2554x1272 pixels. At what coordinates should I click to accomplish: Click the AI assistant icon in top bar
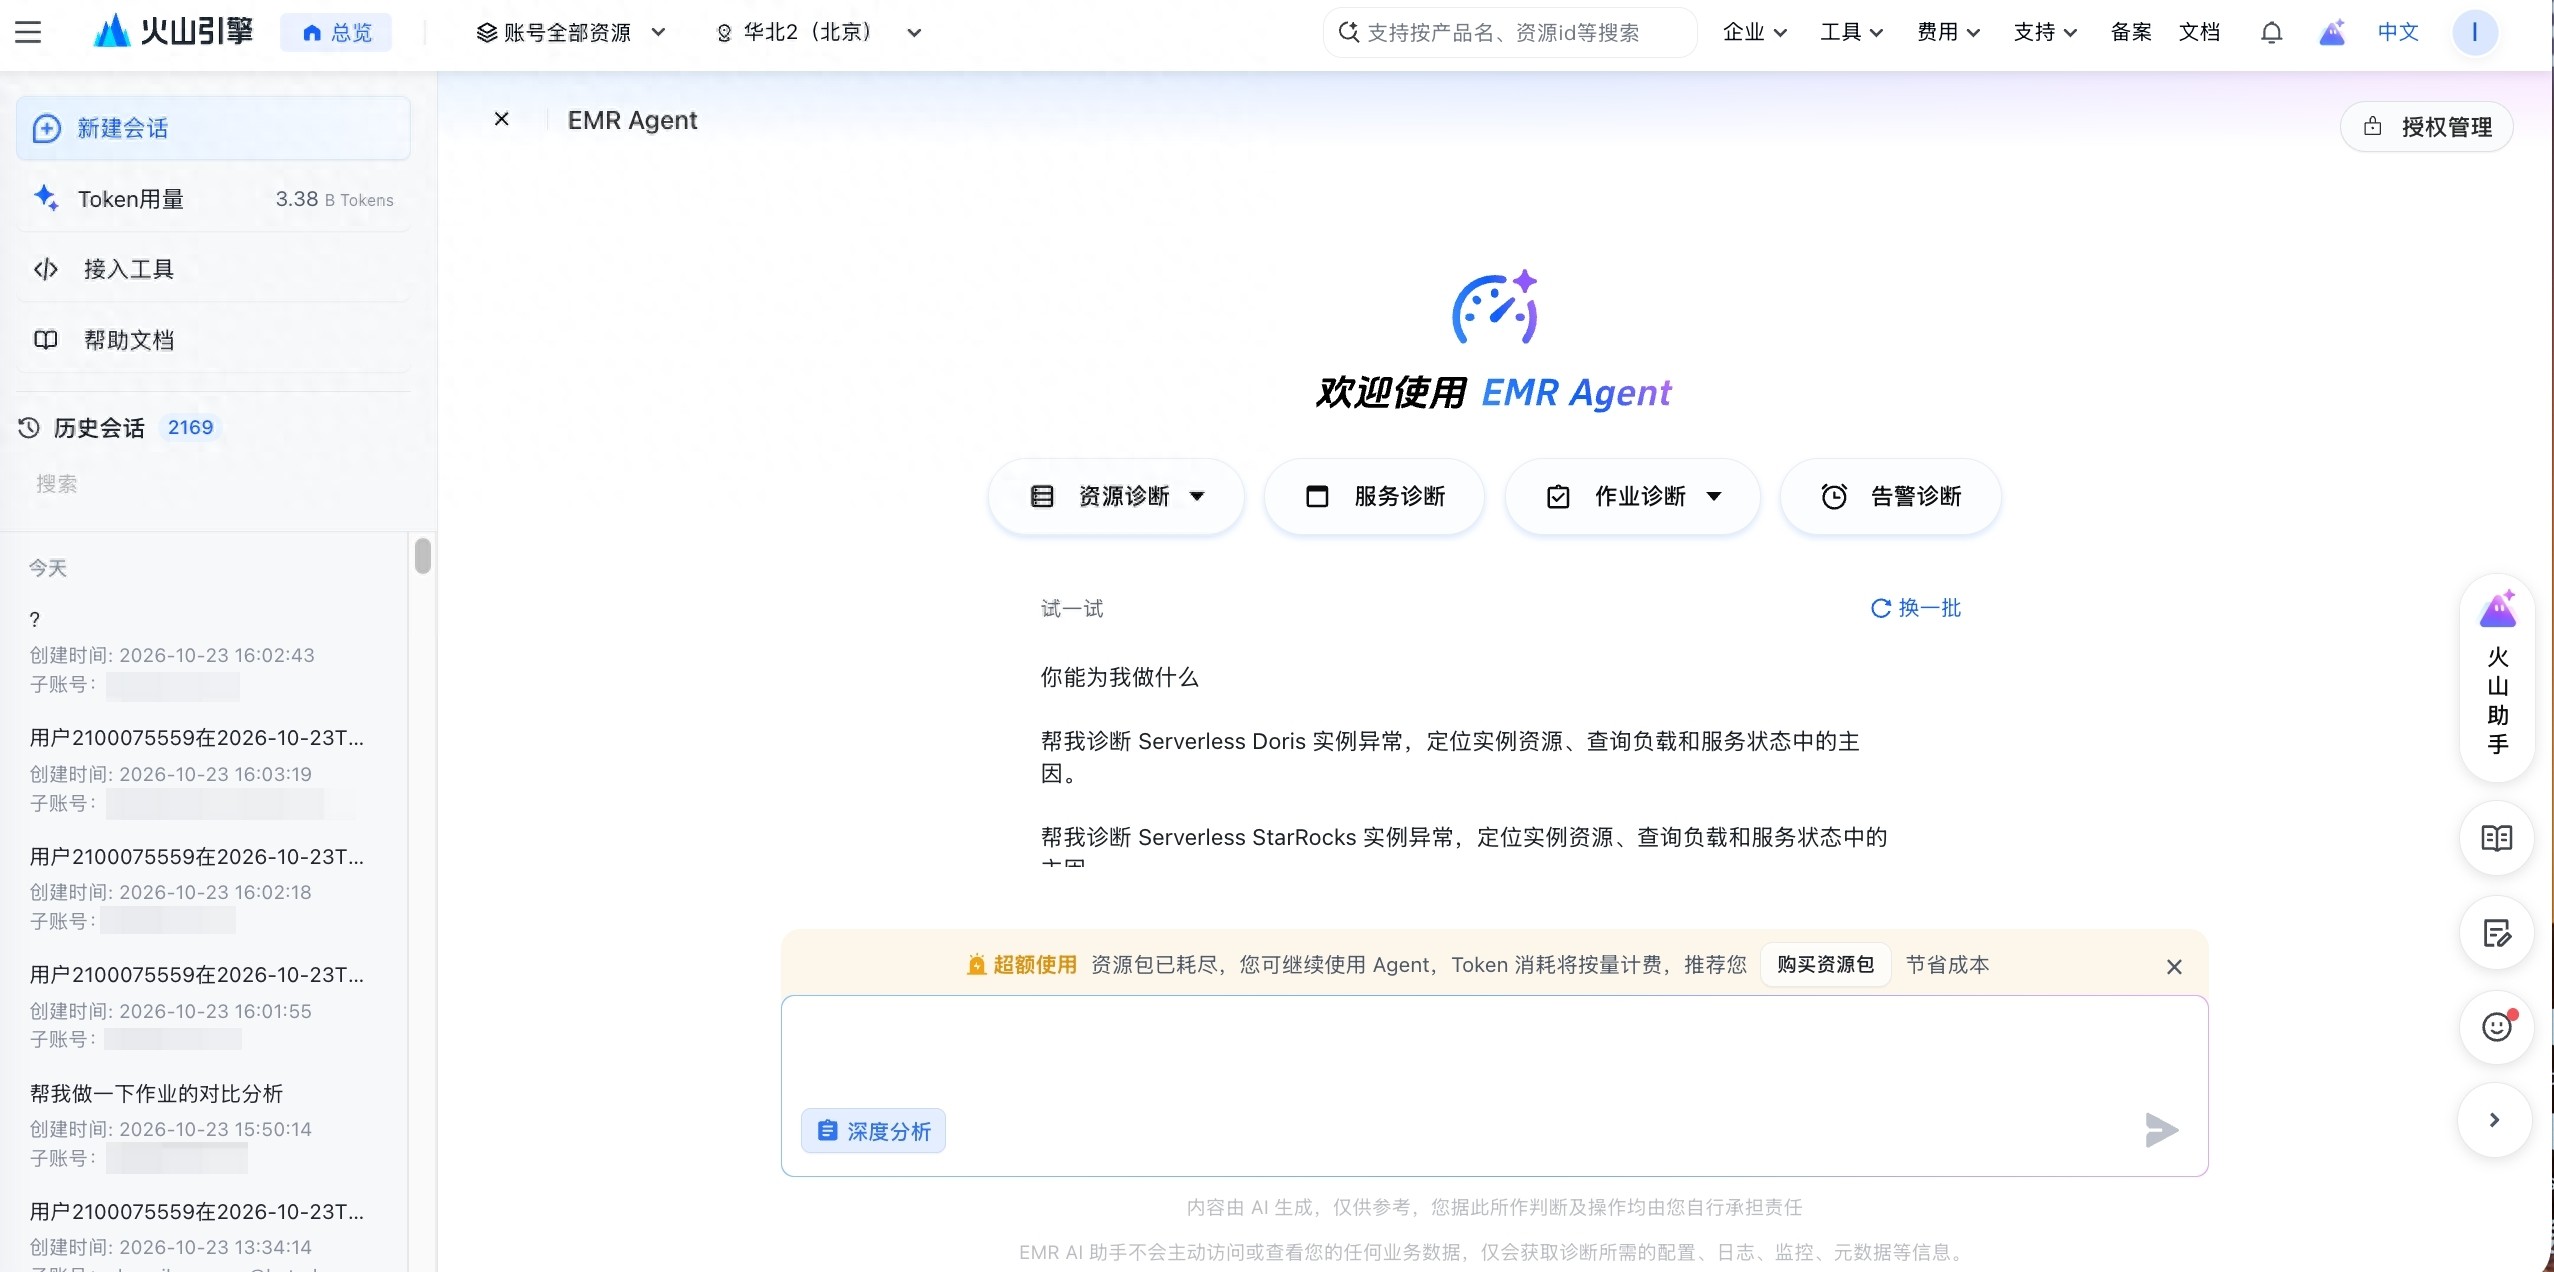tap(2332, 33)
